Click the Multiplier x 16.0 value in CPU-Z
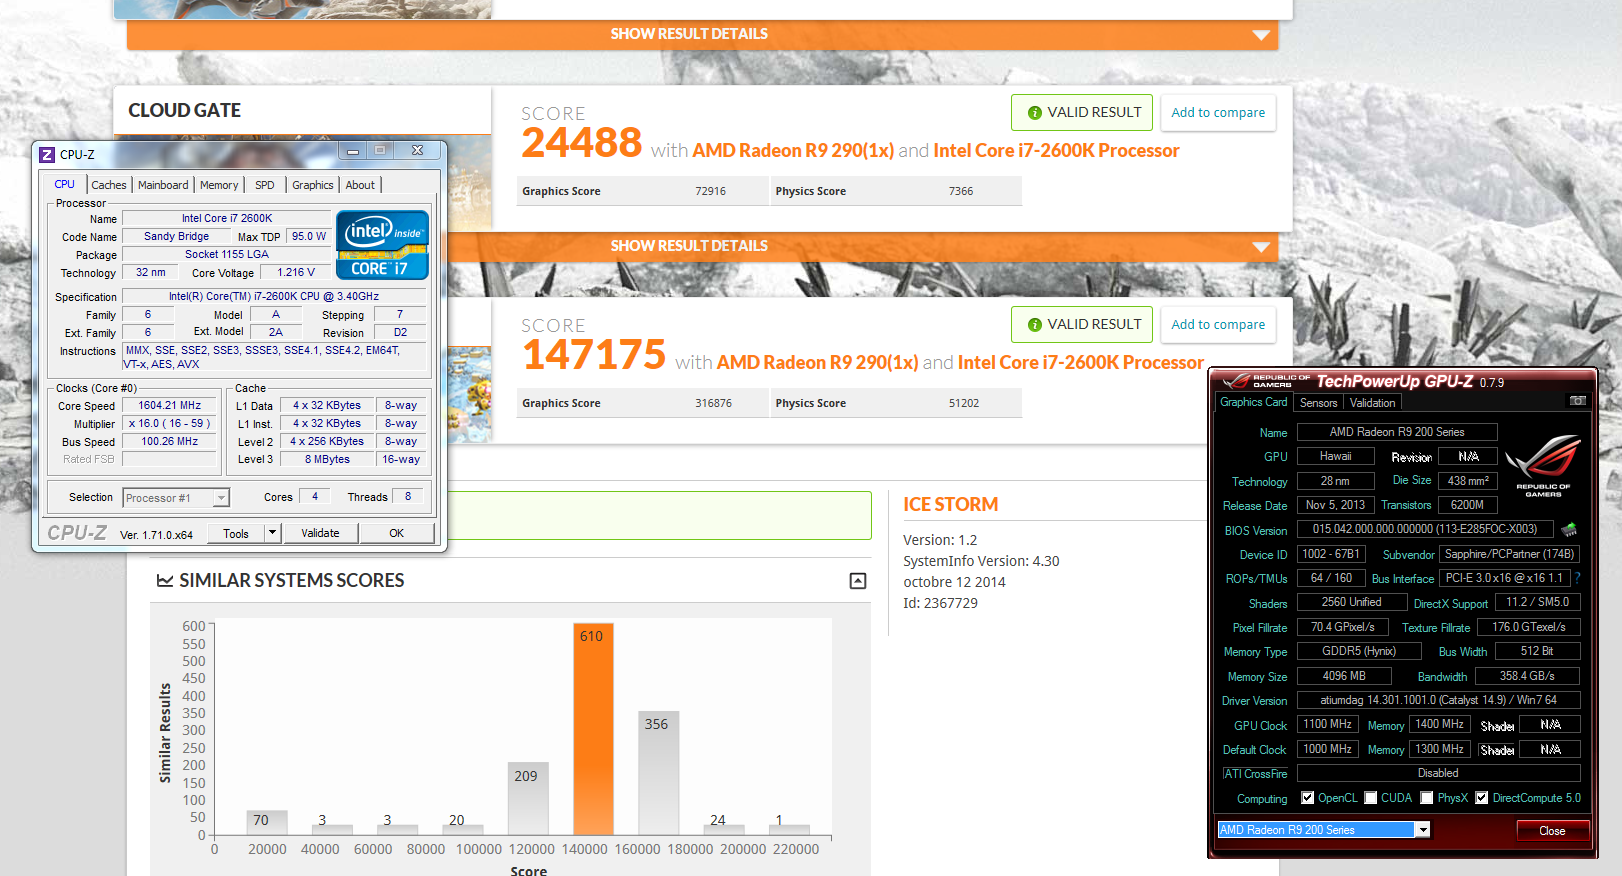Image resolution: width=1622 pixels, height=876 pixels. (170, 424)
